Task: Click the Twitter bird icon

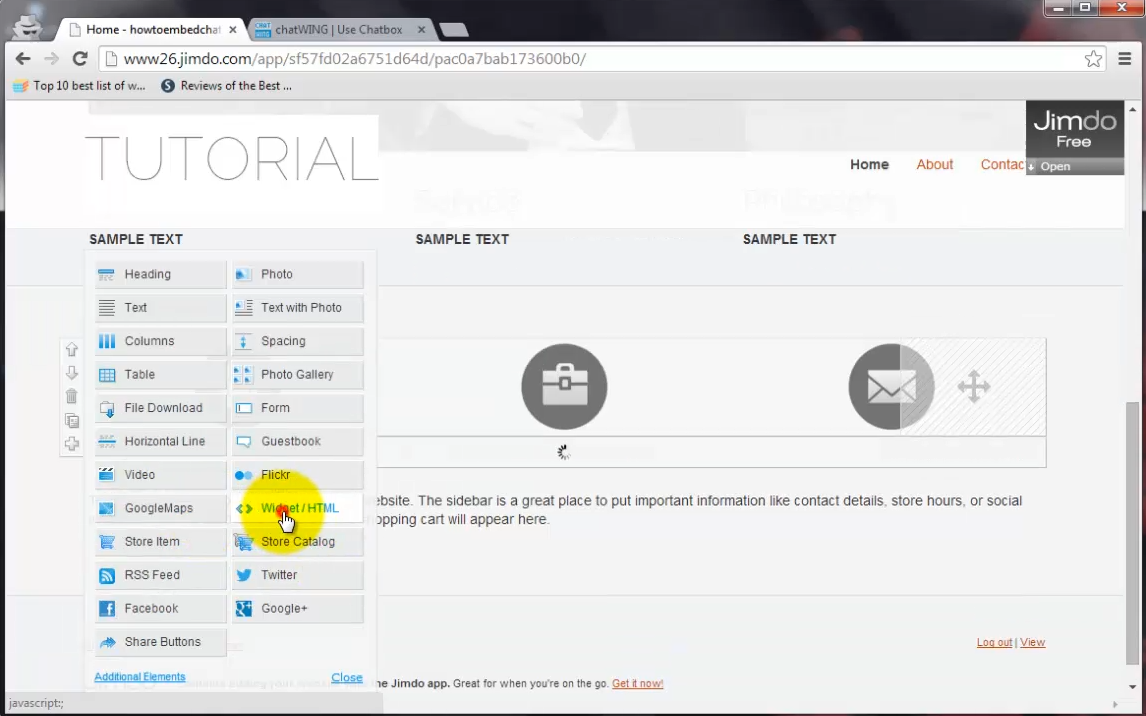Action: coord(243,576)
